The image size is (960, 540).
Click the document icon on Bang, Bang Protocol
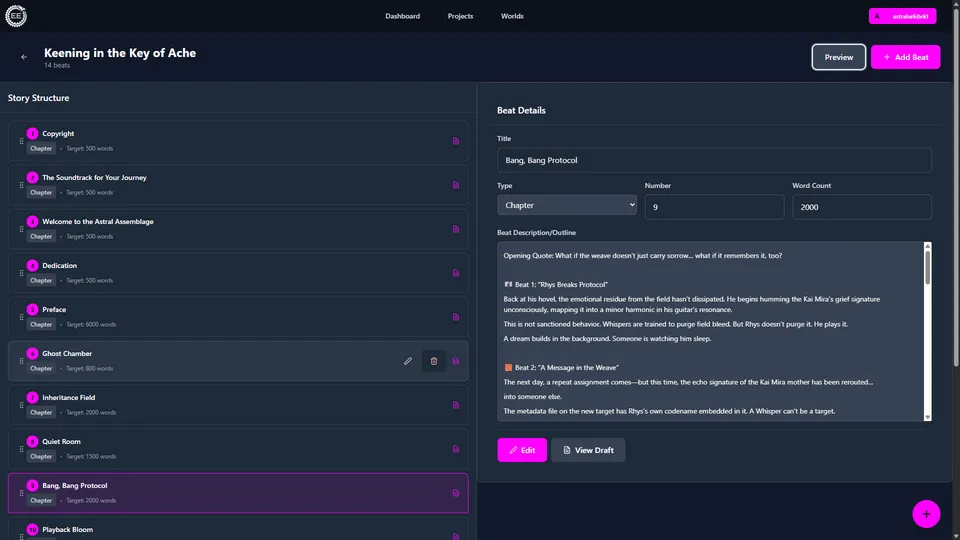pos(456,493)
